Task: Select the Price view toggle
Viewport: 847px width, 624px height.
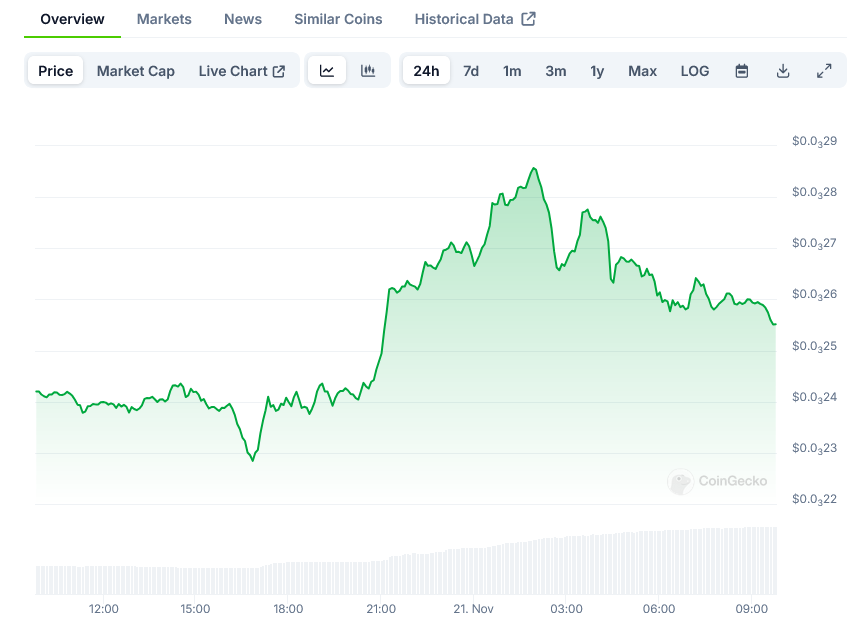Action: coord(56,71)
